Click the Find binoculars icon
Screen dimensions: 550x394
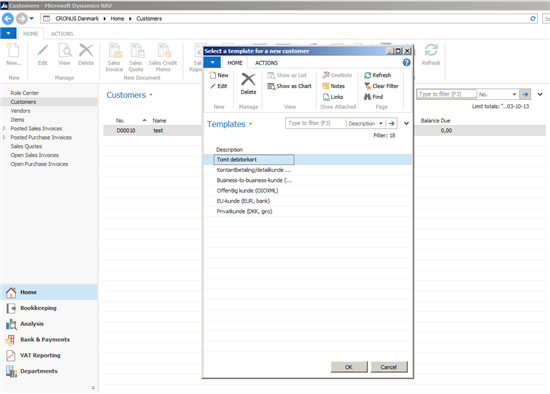(367, 97)
